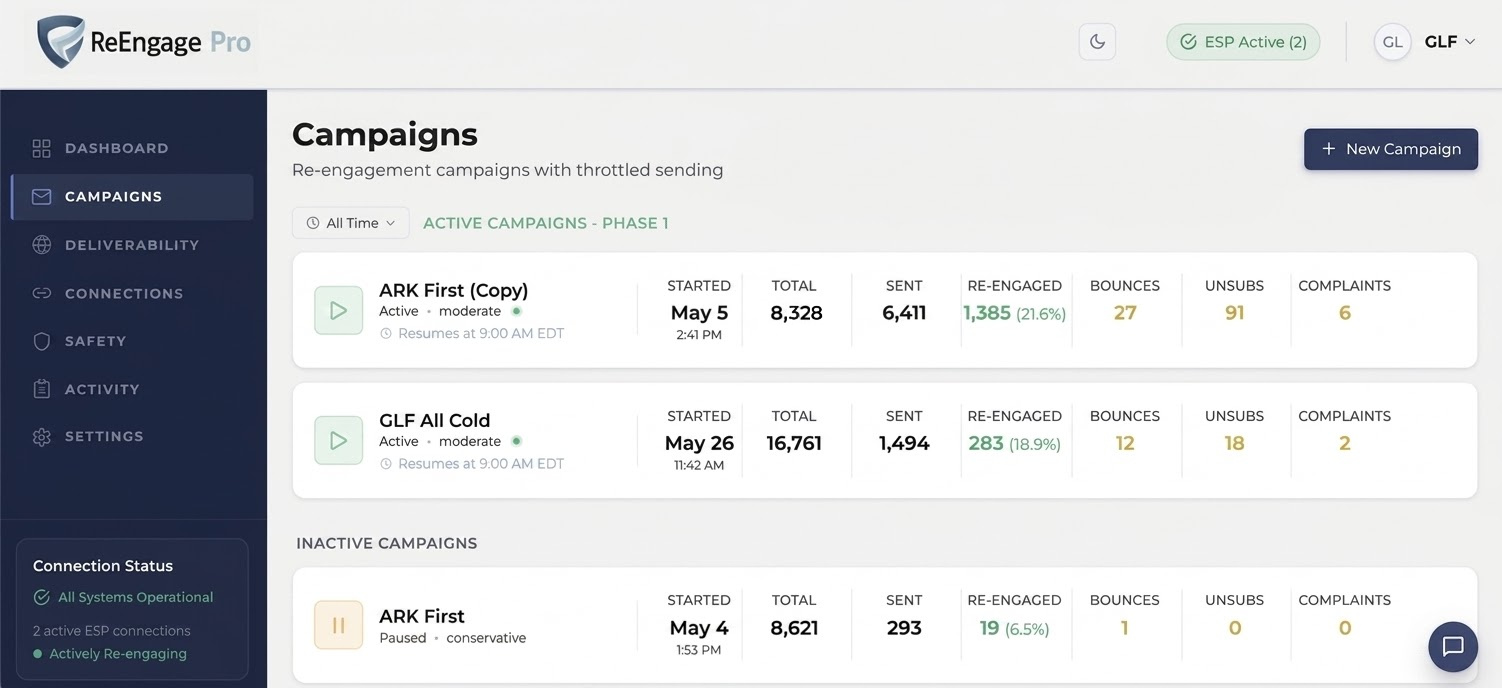Viewport: 1502px width, 688px height.
Task: Toggle dark mode with moon icon
Action: click(x=1097, y=42)
